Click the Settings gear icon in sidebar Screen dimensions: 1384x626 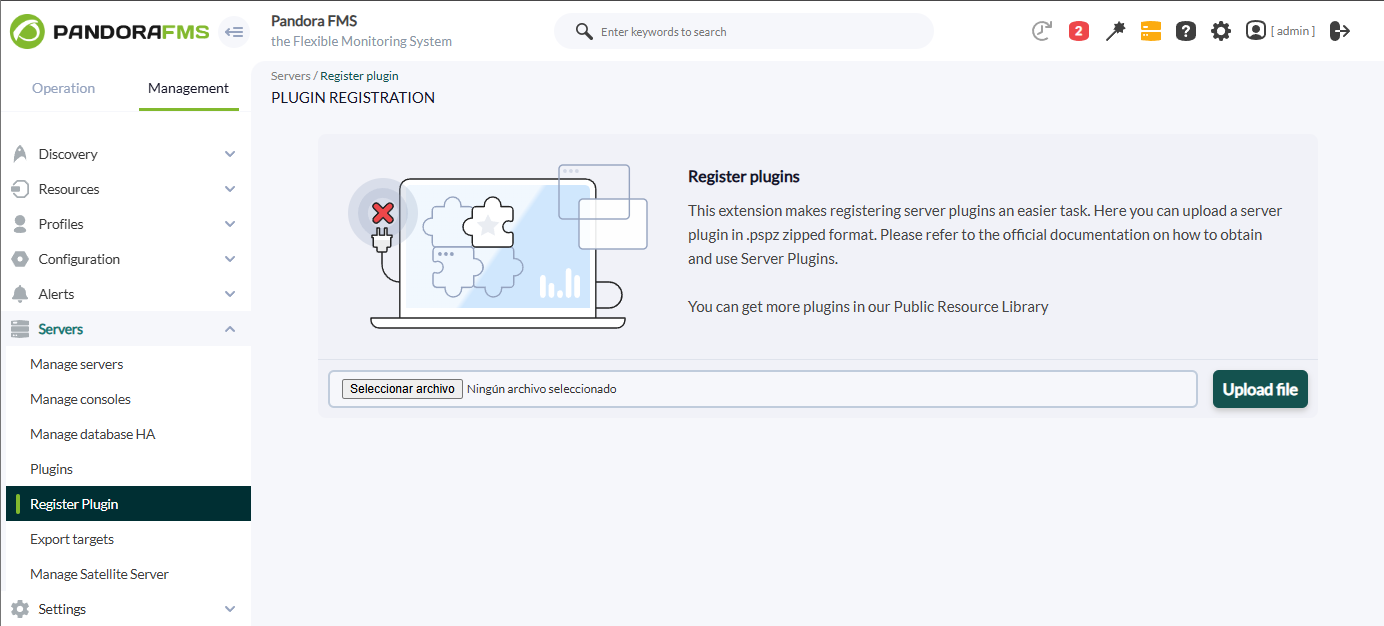tap(20, 609)
